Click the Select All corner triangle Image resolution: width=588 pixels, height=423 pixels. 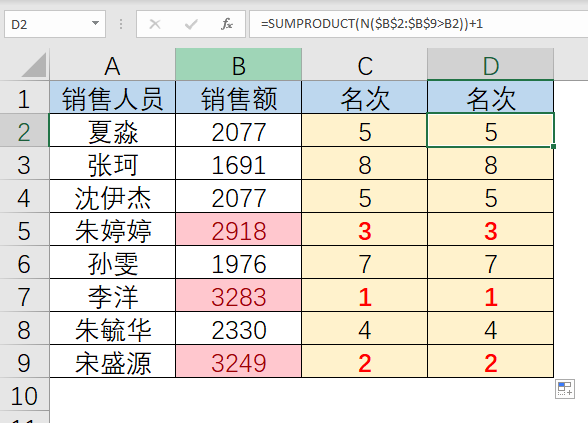coord(34,64)
